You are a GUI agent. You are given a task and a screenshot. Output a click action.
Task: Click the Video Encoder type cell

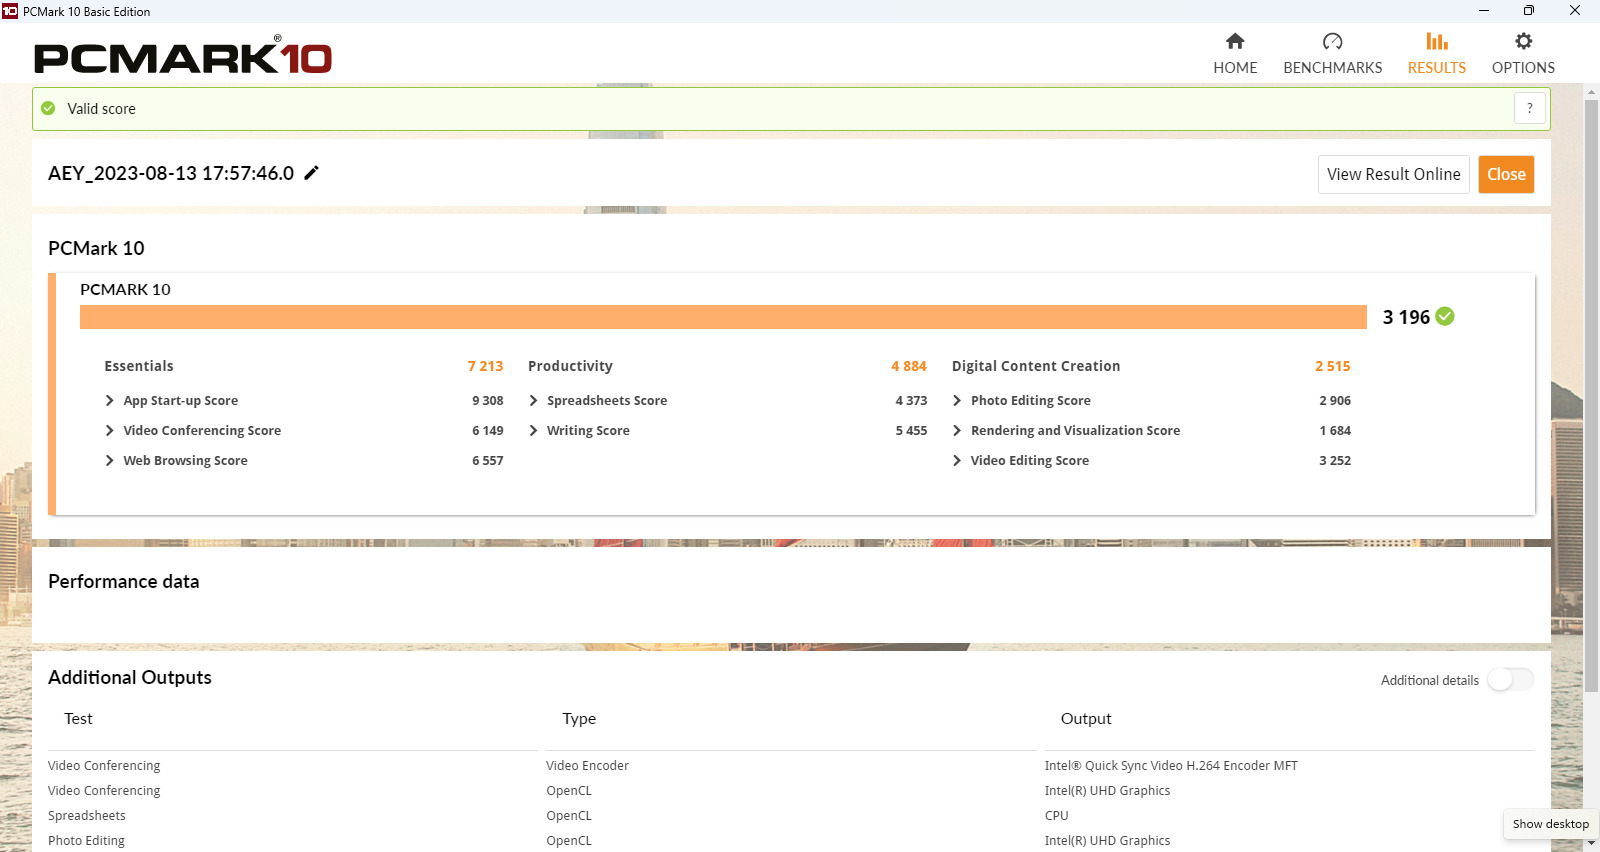[x=587, y=766]
